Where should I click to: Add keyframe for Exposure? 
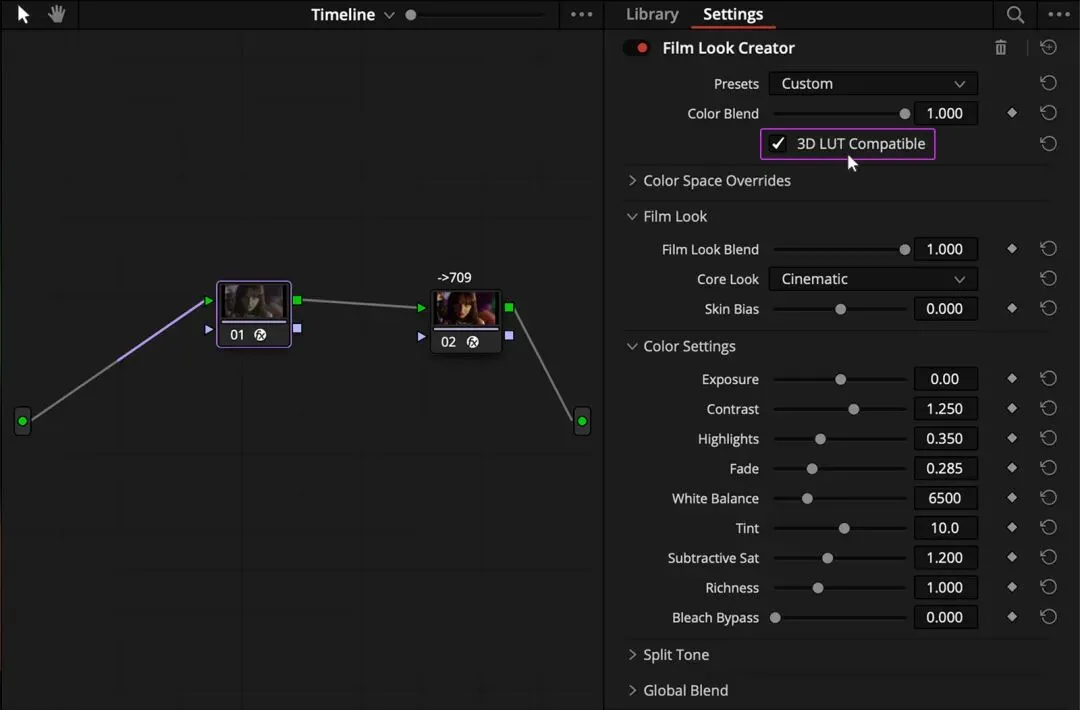(1012, 379)
